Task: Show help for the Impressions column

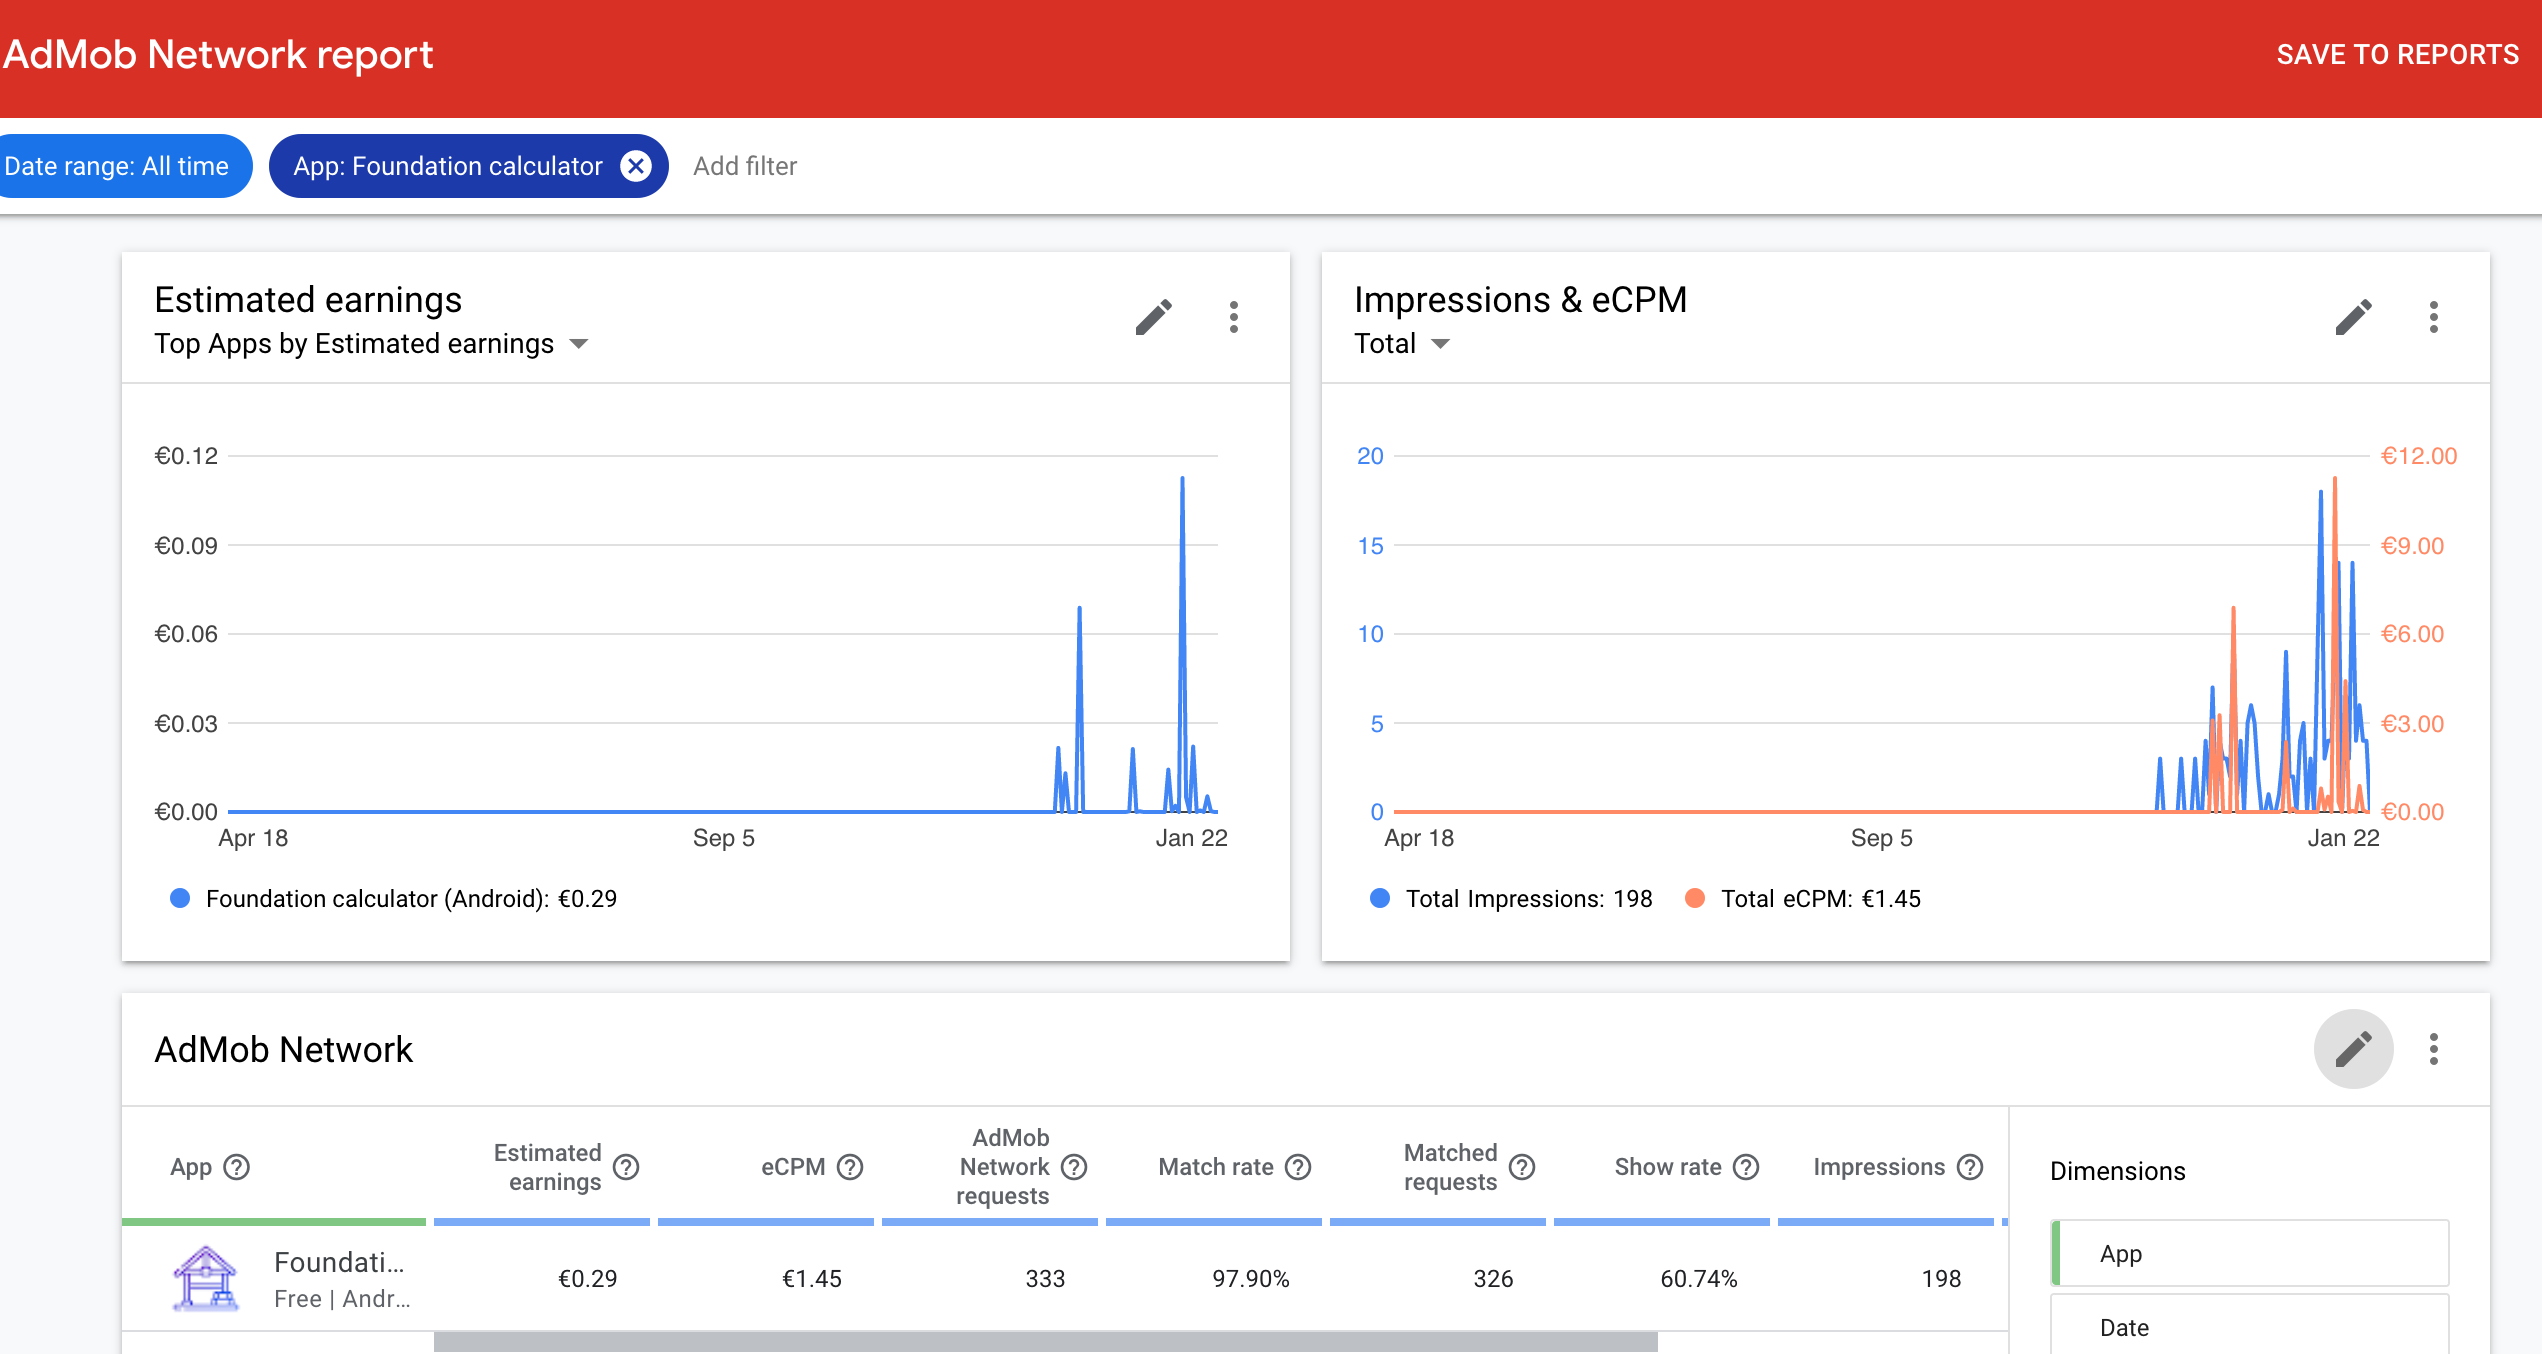Action: 1970,1167
